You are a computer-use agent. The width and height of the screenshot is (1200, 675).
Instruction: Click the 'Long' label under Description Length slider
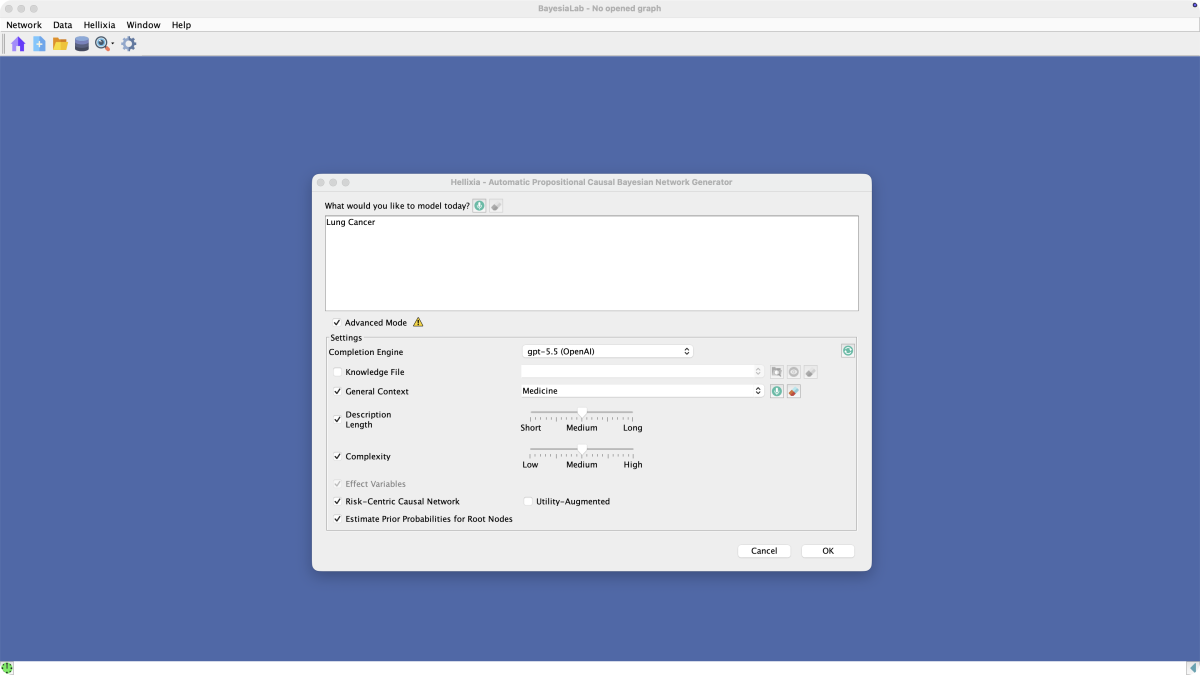pos(633,428)
